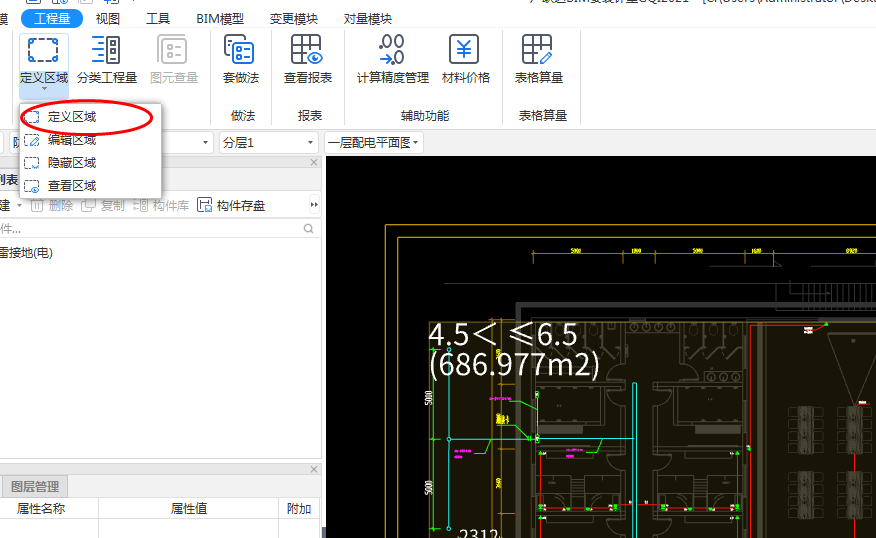Select the 图层管理 tab
The width and height of the screenshot is (876, 538).
(x=35, y=487)
